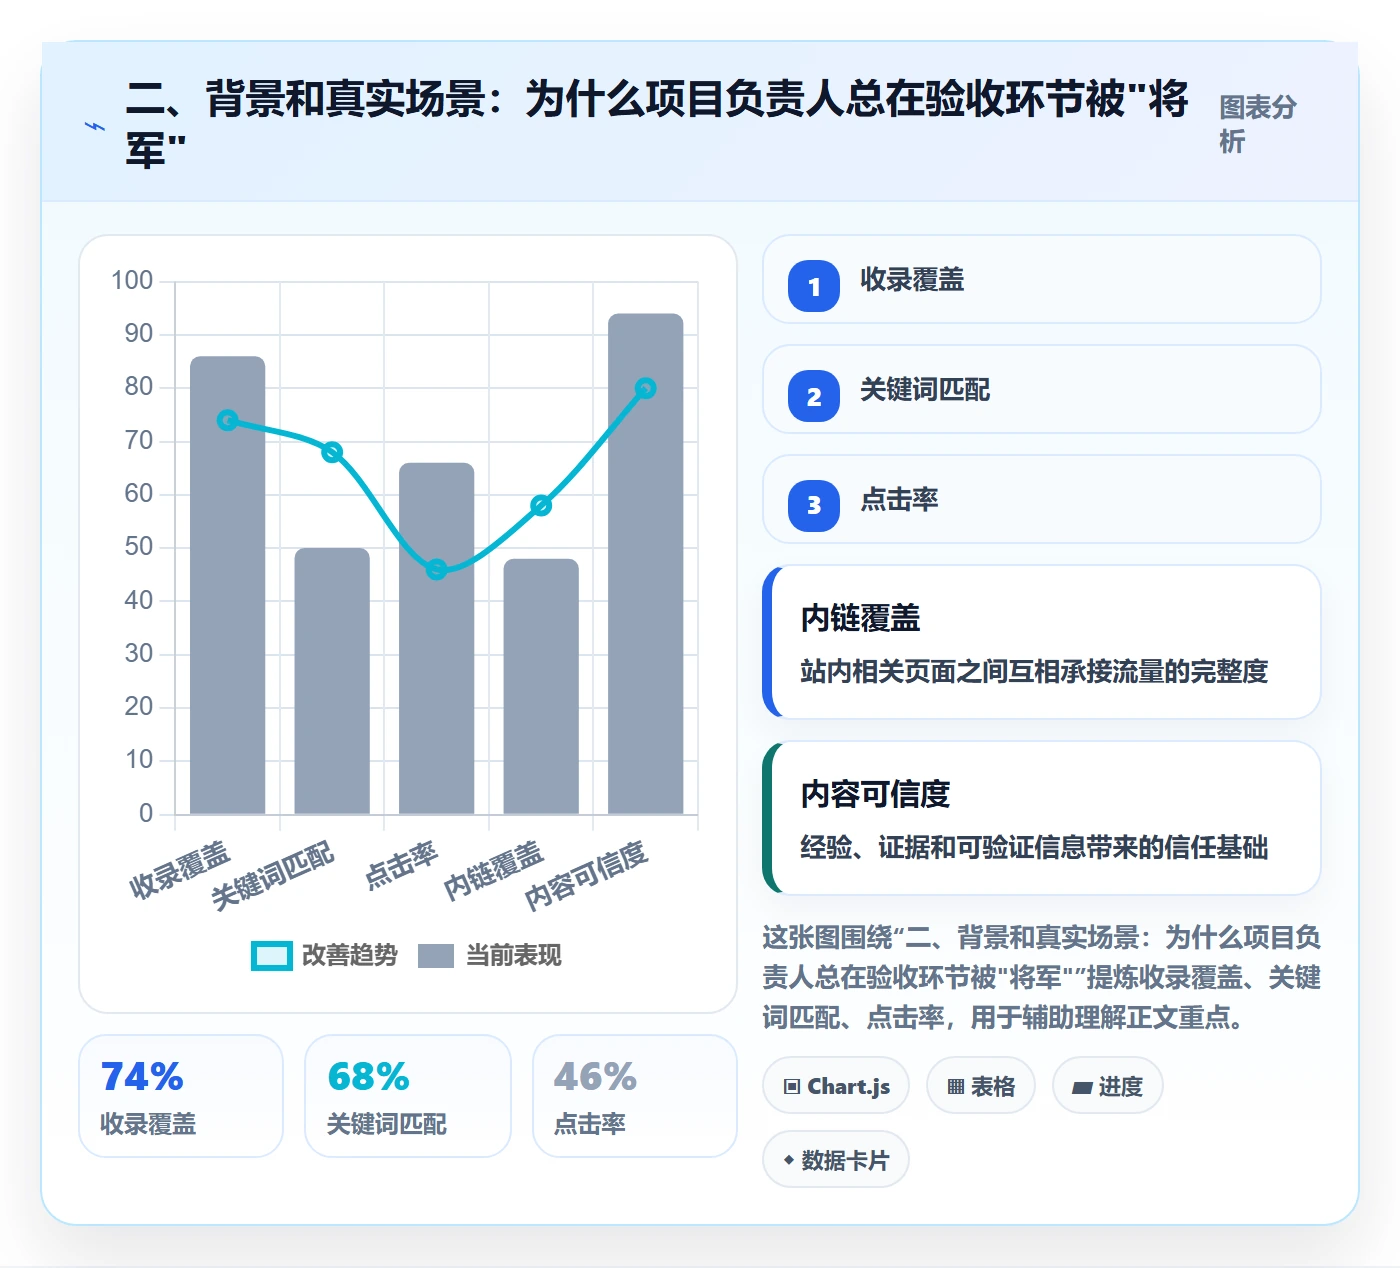1400x1268 pixels.
Task: Click the trend line point above 关键词匹配
Action: coord(332,452)
